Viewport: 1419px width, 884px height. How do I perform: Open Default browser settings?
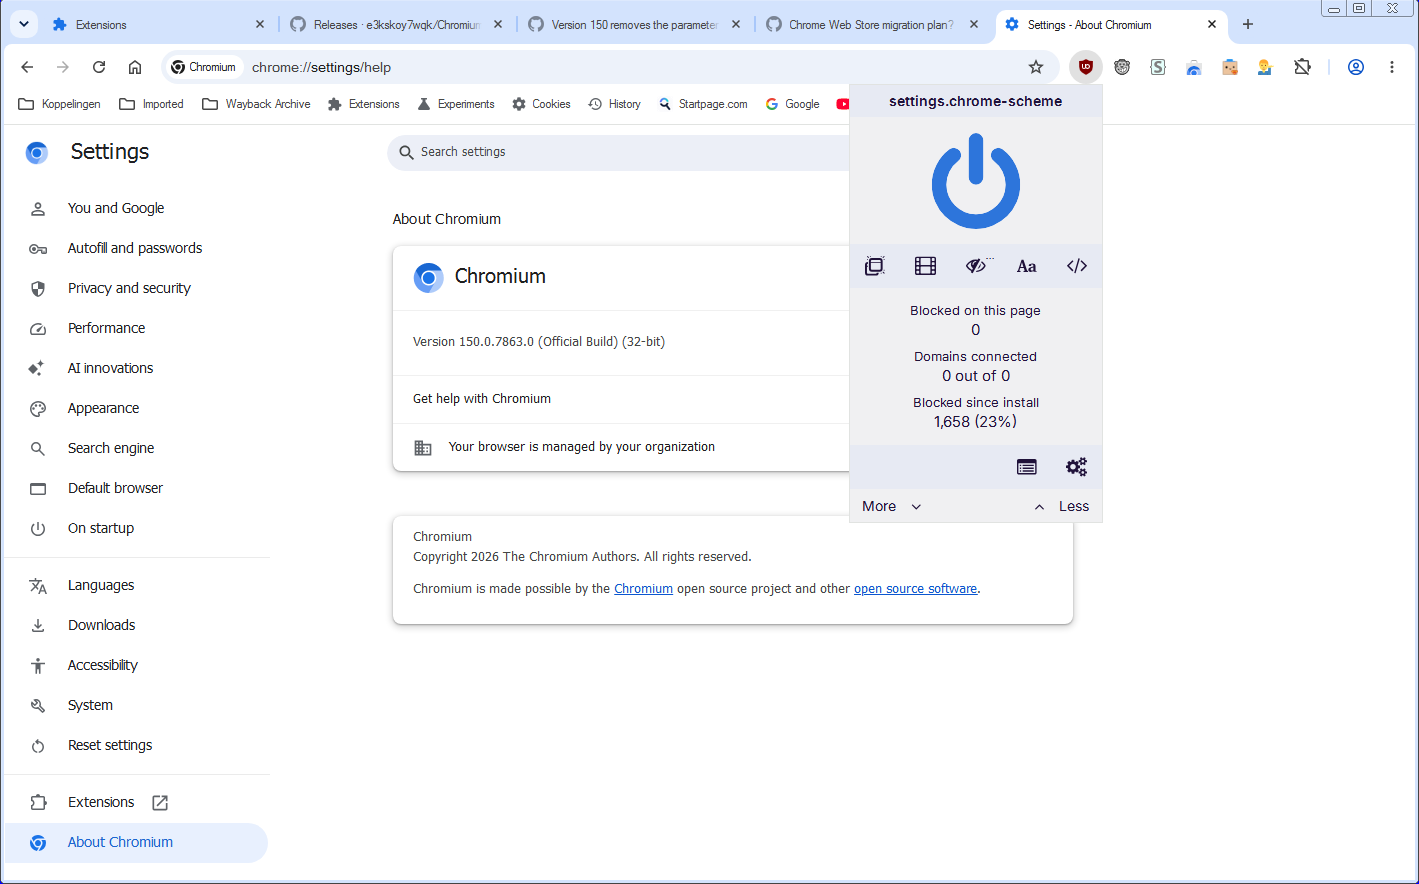point(136,488)
